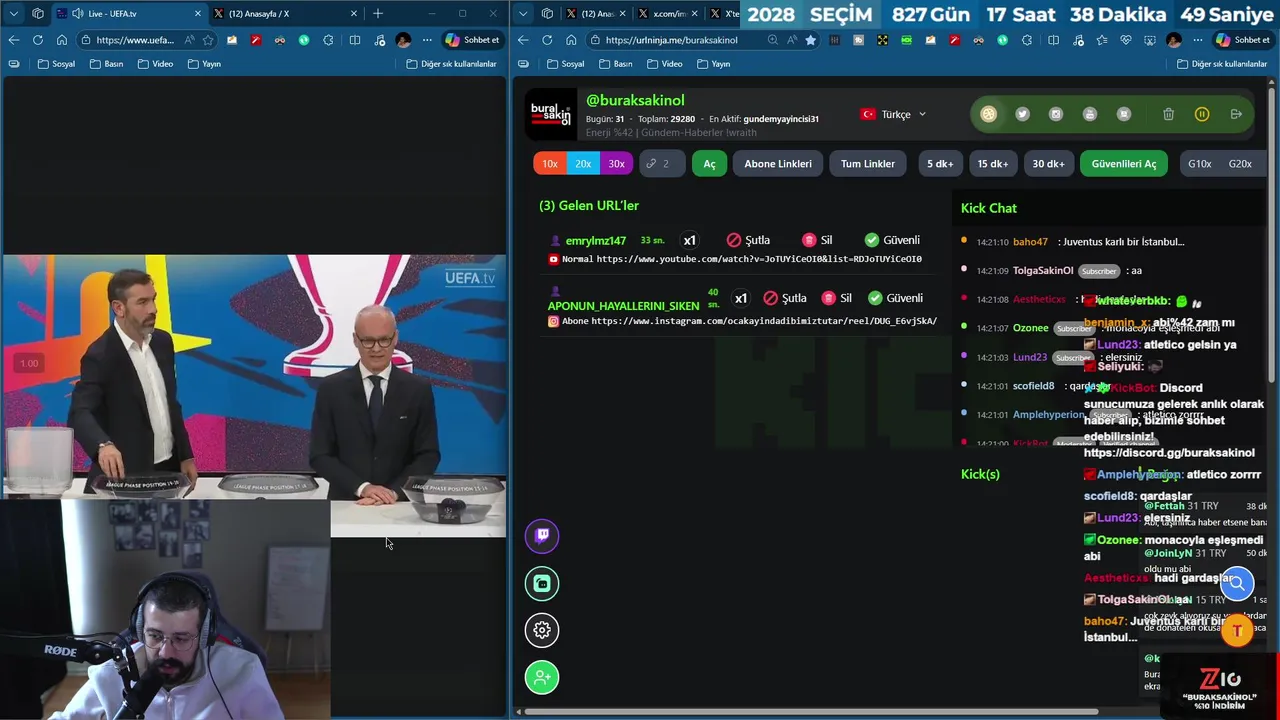Viewport: 1280px width, 720px height.
Task: Click the Instagram icon in urlninja header
Action: pyautogui.click(x=1056, y=114)
